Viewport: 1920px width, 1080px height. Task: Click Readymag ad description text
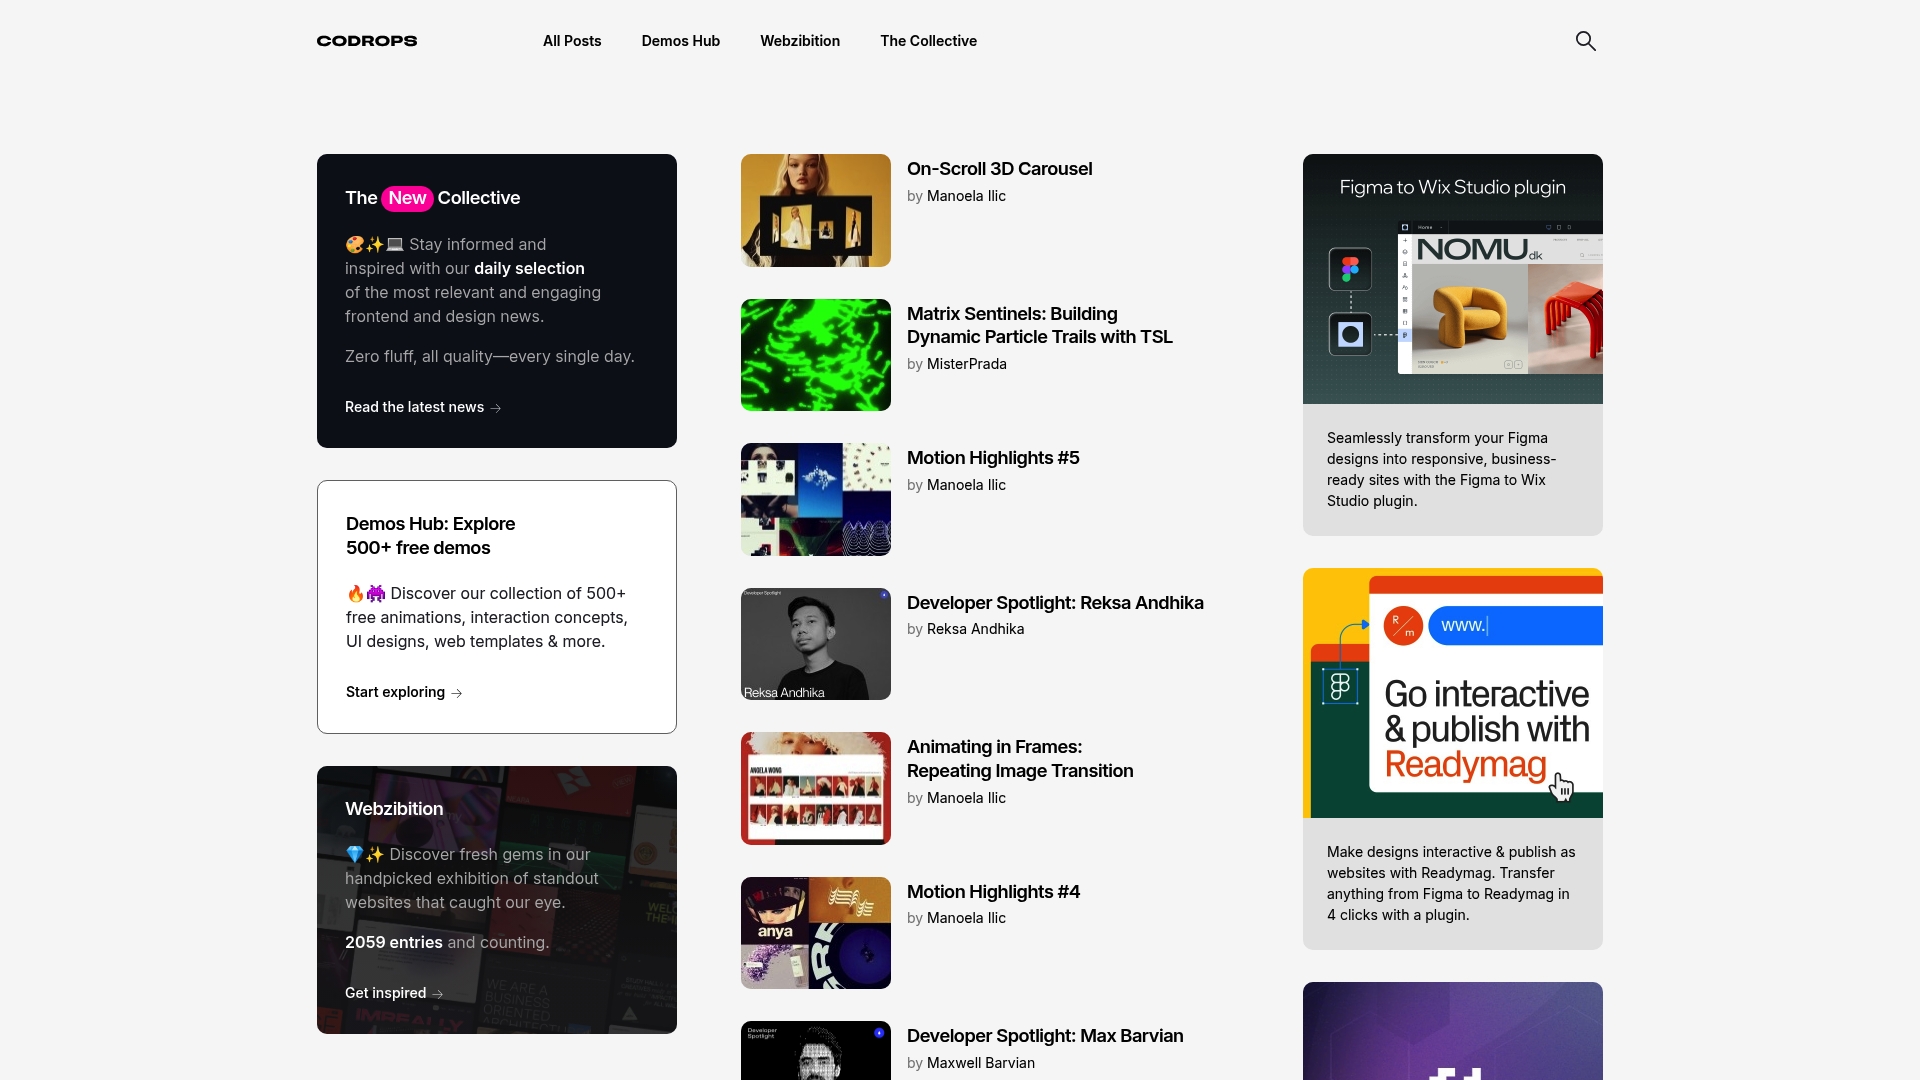coord(1451,883)
